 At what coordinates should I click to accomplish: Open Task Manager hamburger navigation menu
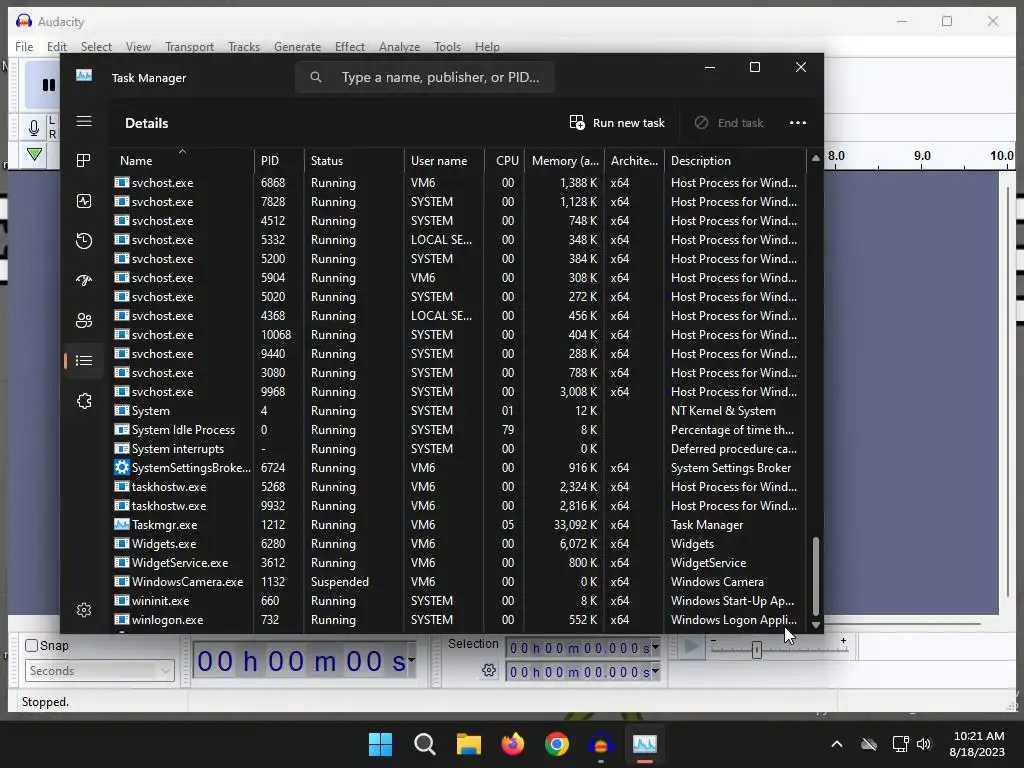pyautogui.click(x=84, y=121)
